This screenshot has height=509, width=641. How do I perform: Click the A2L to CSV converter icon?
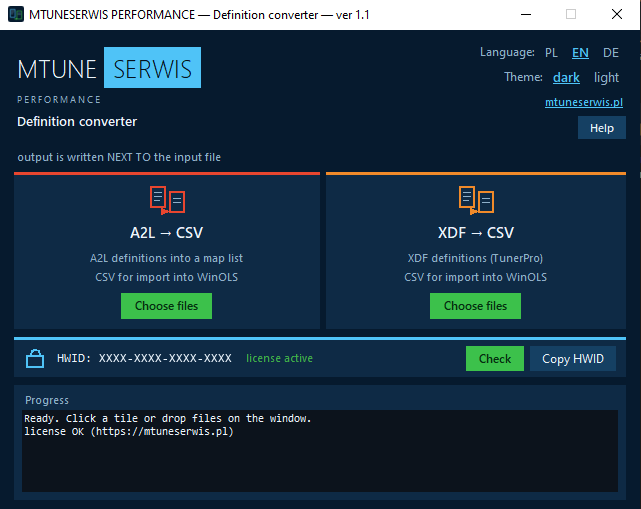pos(167,200)
